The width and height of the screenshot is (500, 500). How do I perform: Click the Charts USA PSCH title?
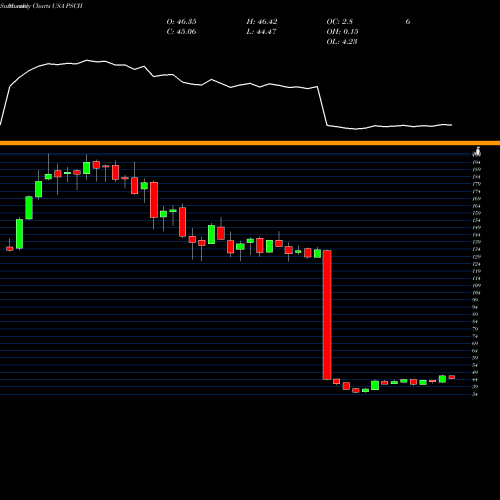tap(58, 6)
